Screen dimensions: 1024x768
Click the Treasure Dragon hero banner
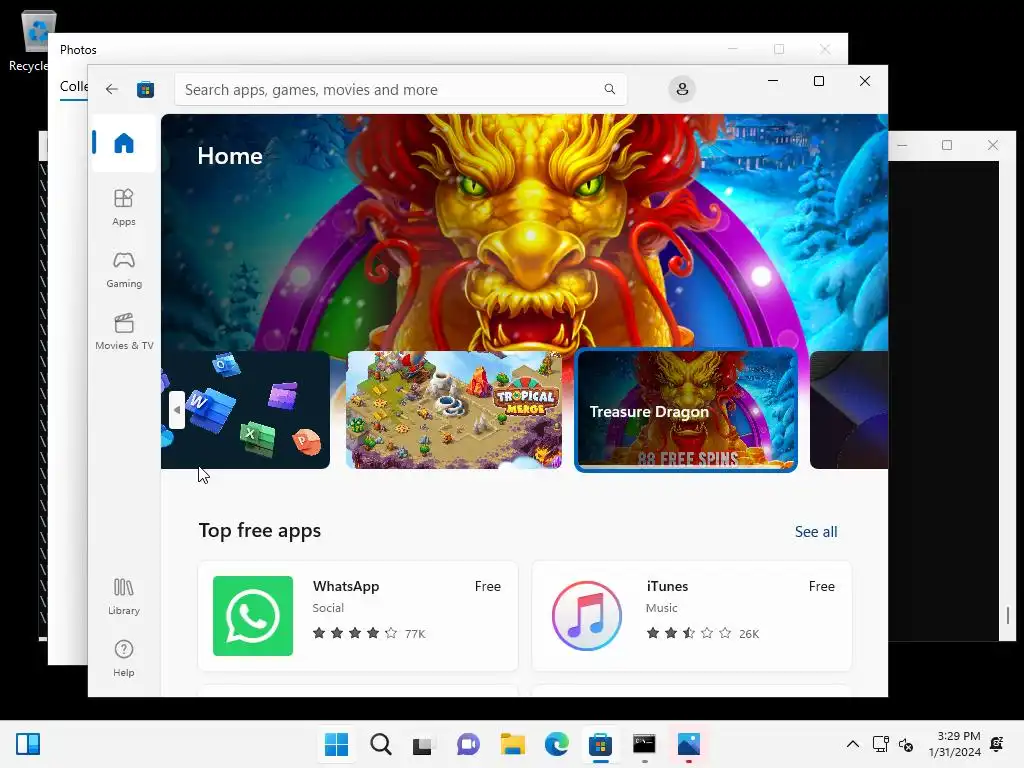point(524,232)
